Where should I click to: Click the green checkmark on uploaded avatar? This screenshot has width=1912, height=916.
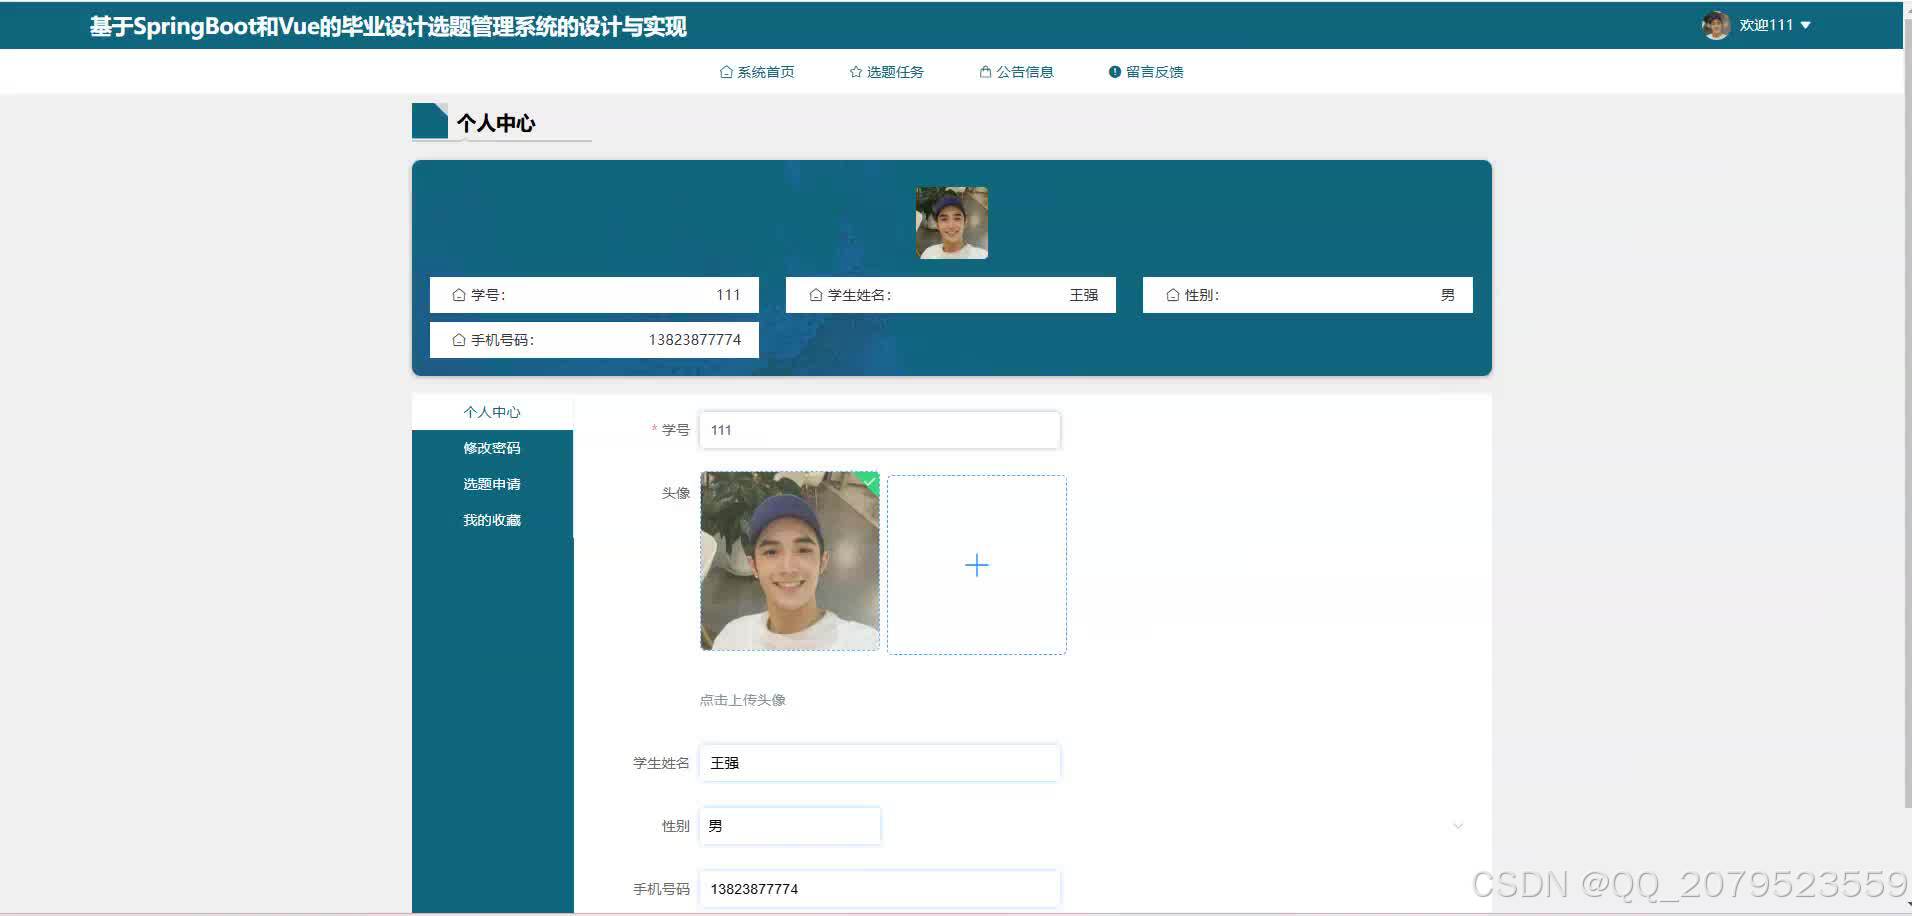click(868, 482)
